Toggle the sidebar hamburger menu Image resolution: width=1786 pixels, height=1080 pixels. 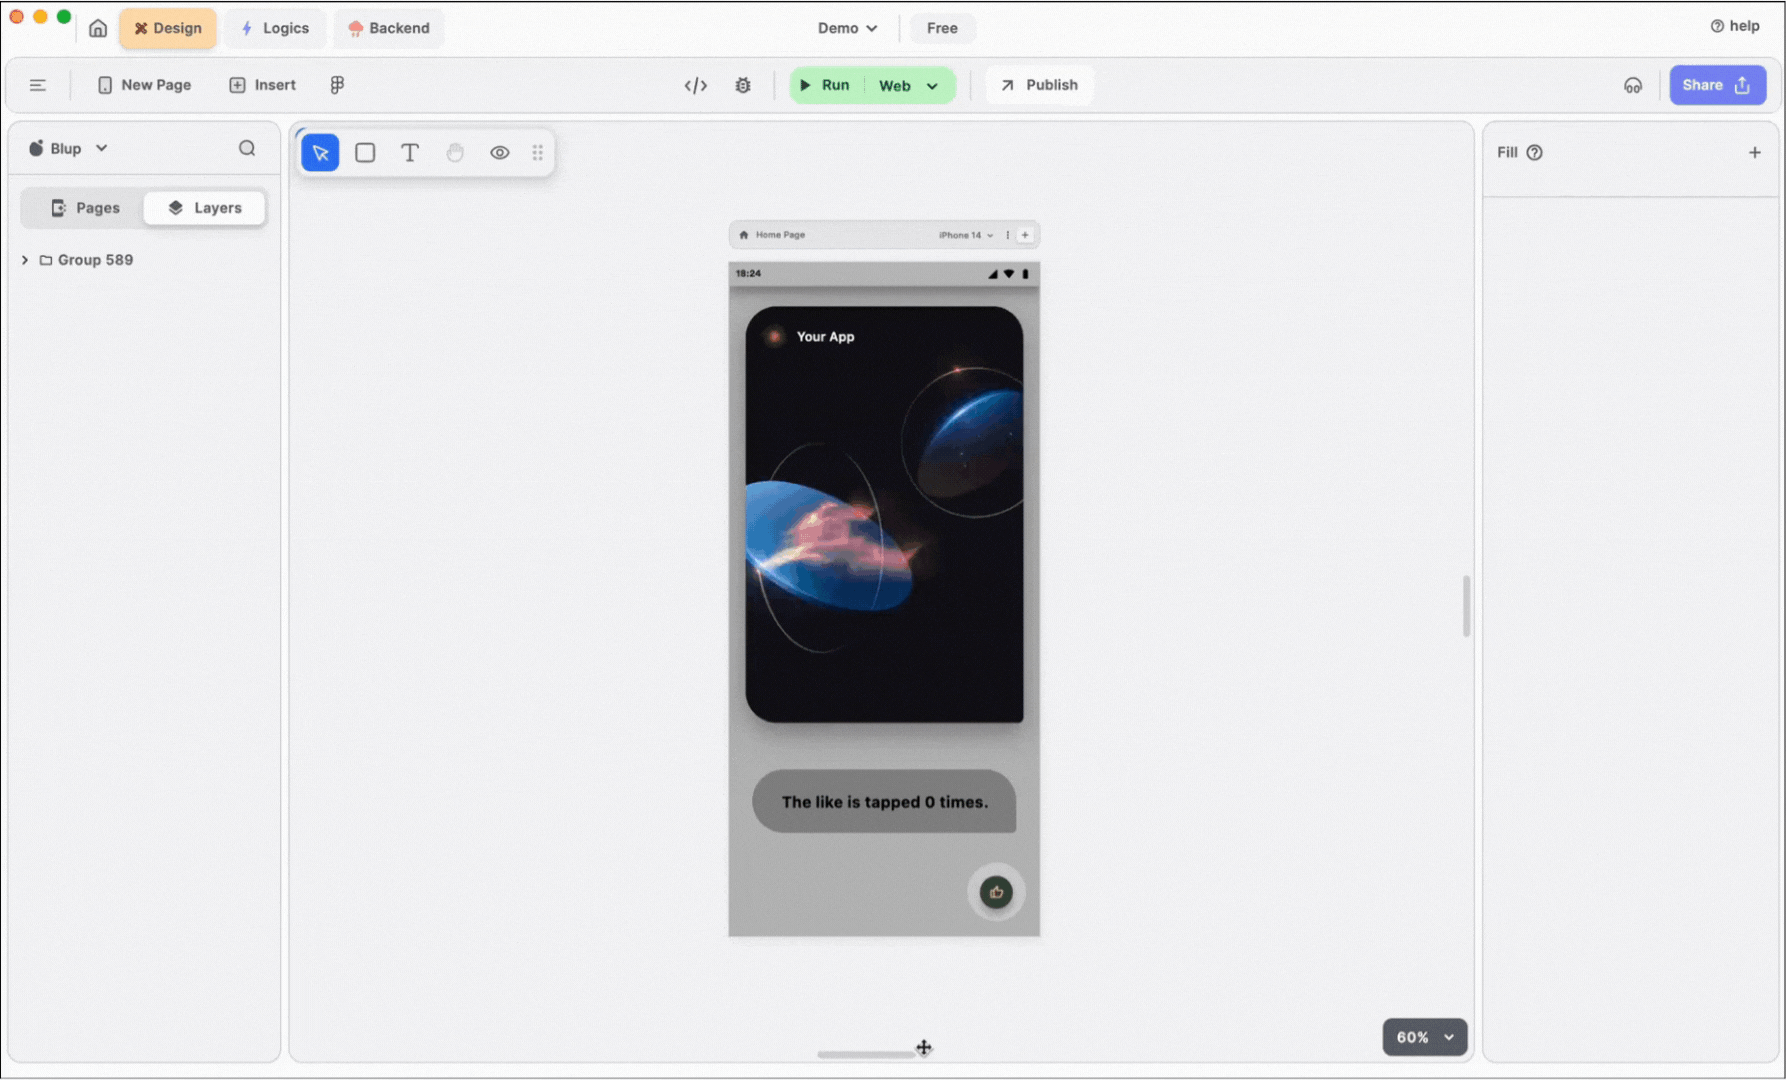pyautogui.click(x=38, y=86)
